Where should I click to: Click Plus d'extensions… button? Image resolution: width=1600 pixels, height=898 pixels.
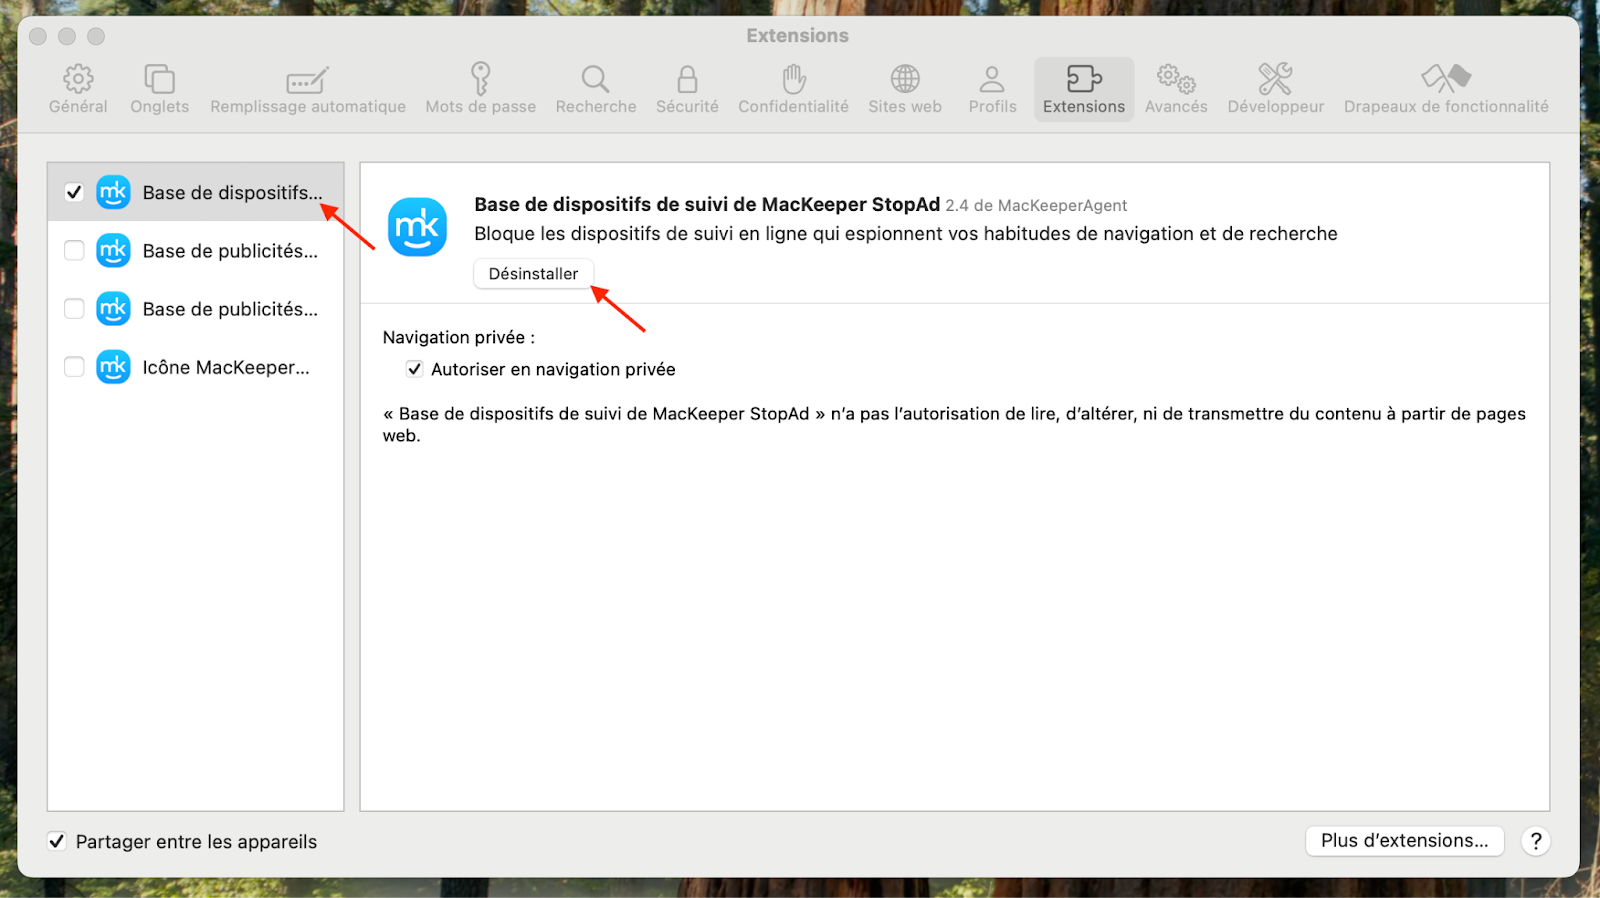pos(1404,841)
